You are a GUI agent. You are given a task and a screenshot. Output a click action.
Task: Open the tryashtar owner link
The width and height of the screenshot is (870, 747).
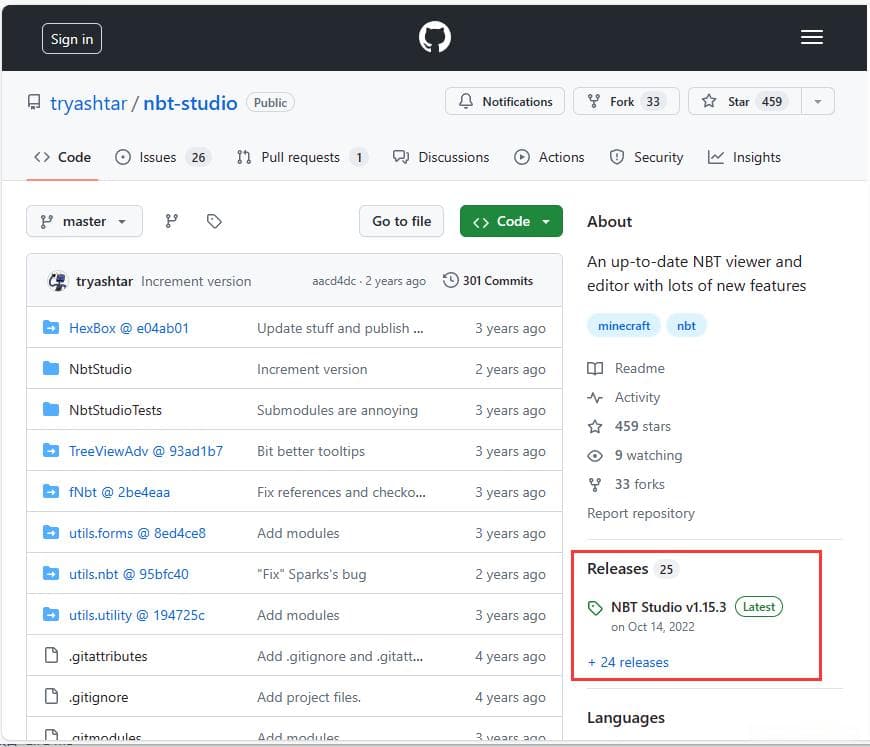(89, 103)
